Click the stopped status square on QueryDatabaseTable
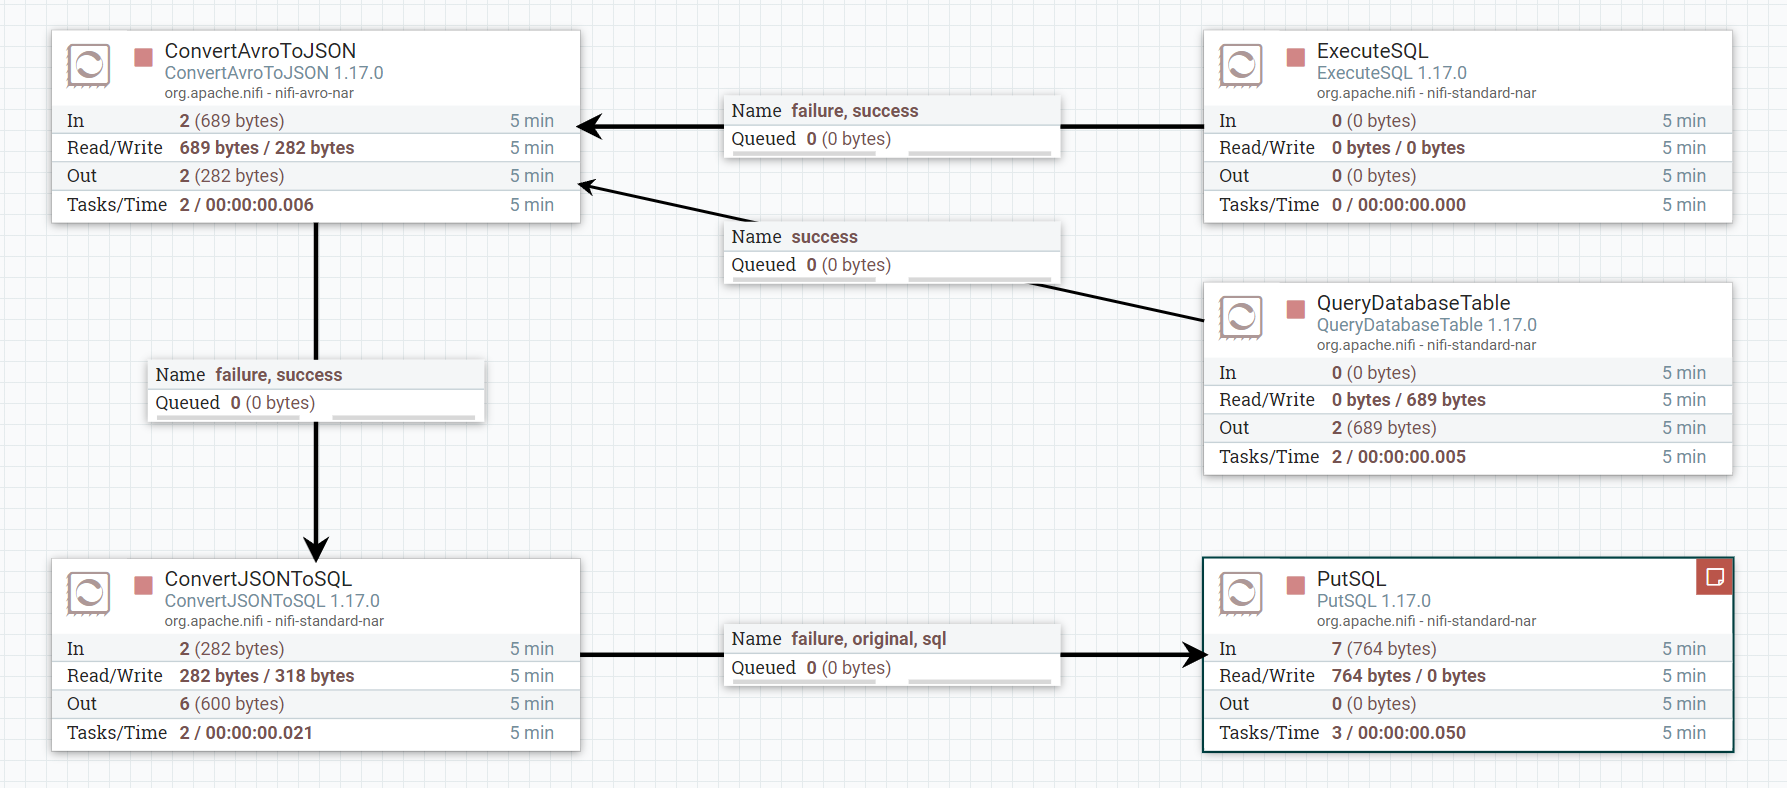Screen dimensions: 1787x788 coord(1296,309)
